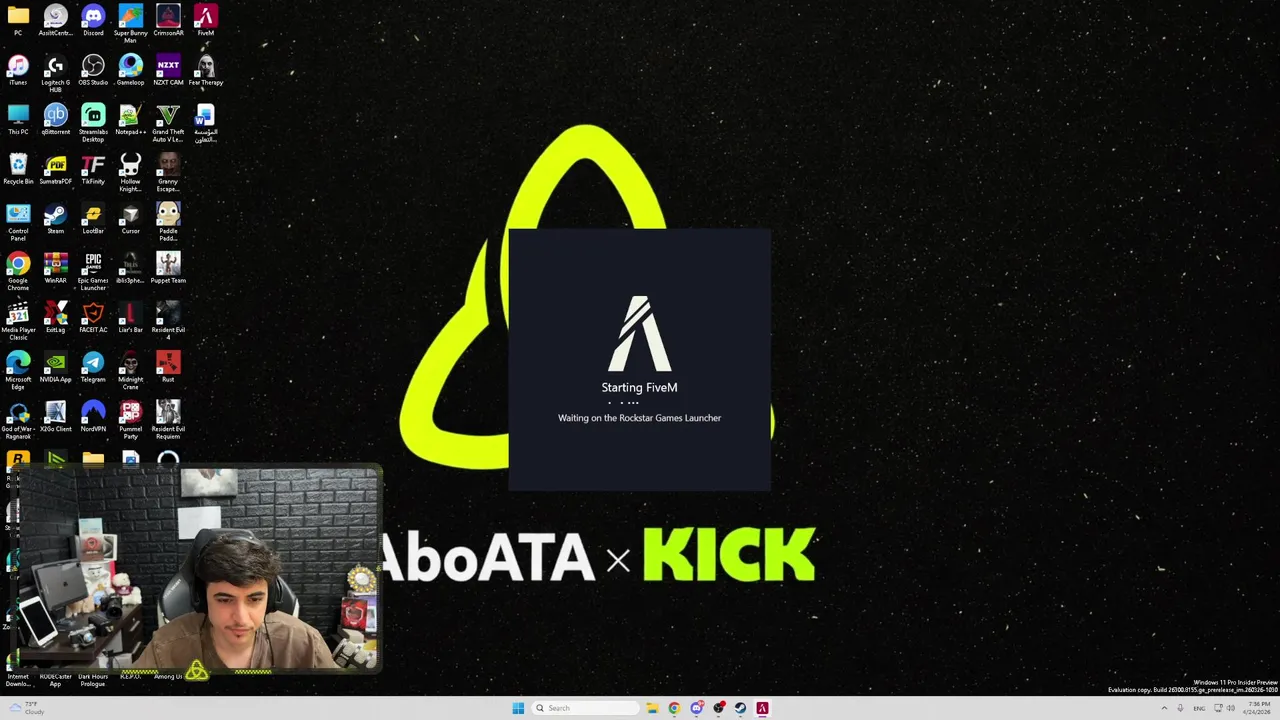Launch OBS Studio from desktop
Viewport: 1280px width, 720px height.
pos(93,70)
